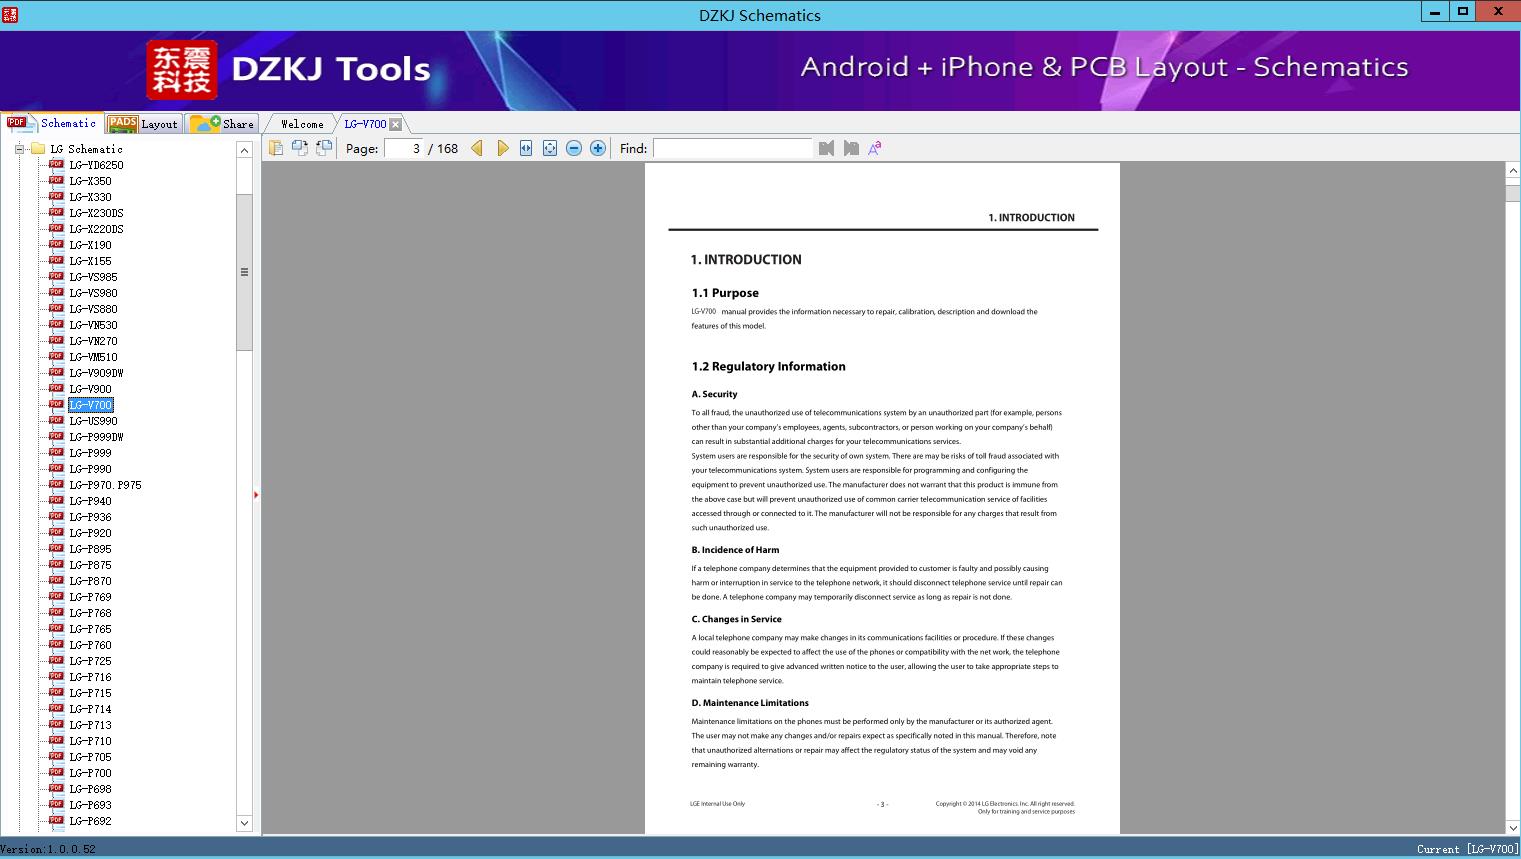Click the zoom in plus icon

[598, 148]
